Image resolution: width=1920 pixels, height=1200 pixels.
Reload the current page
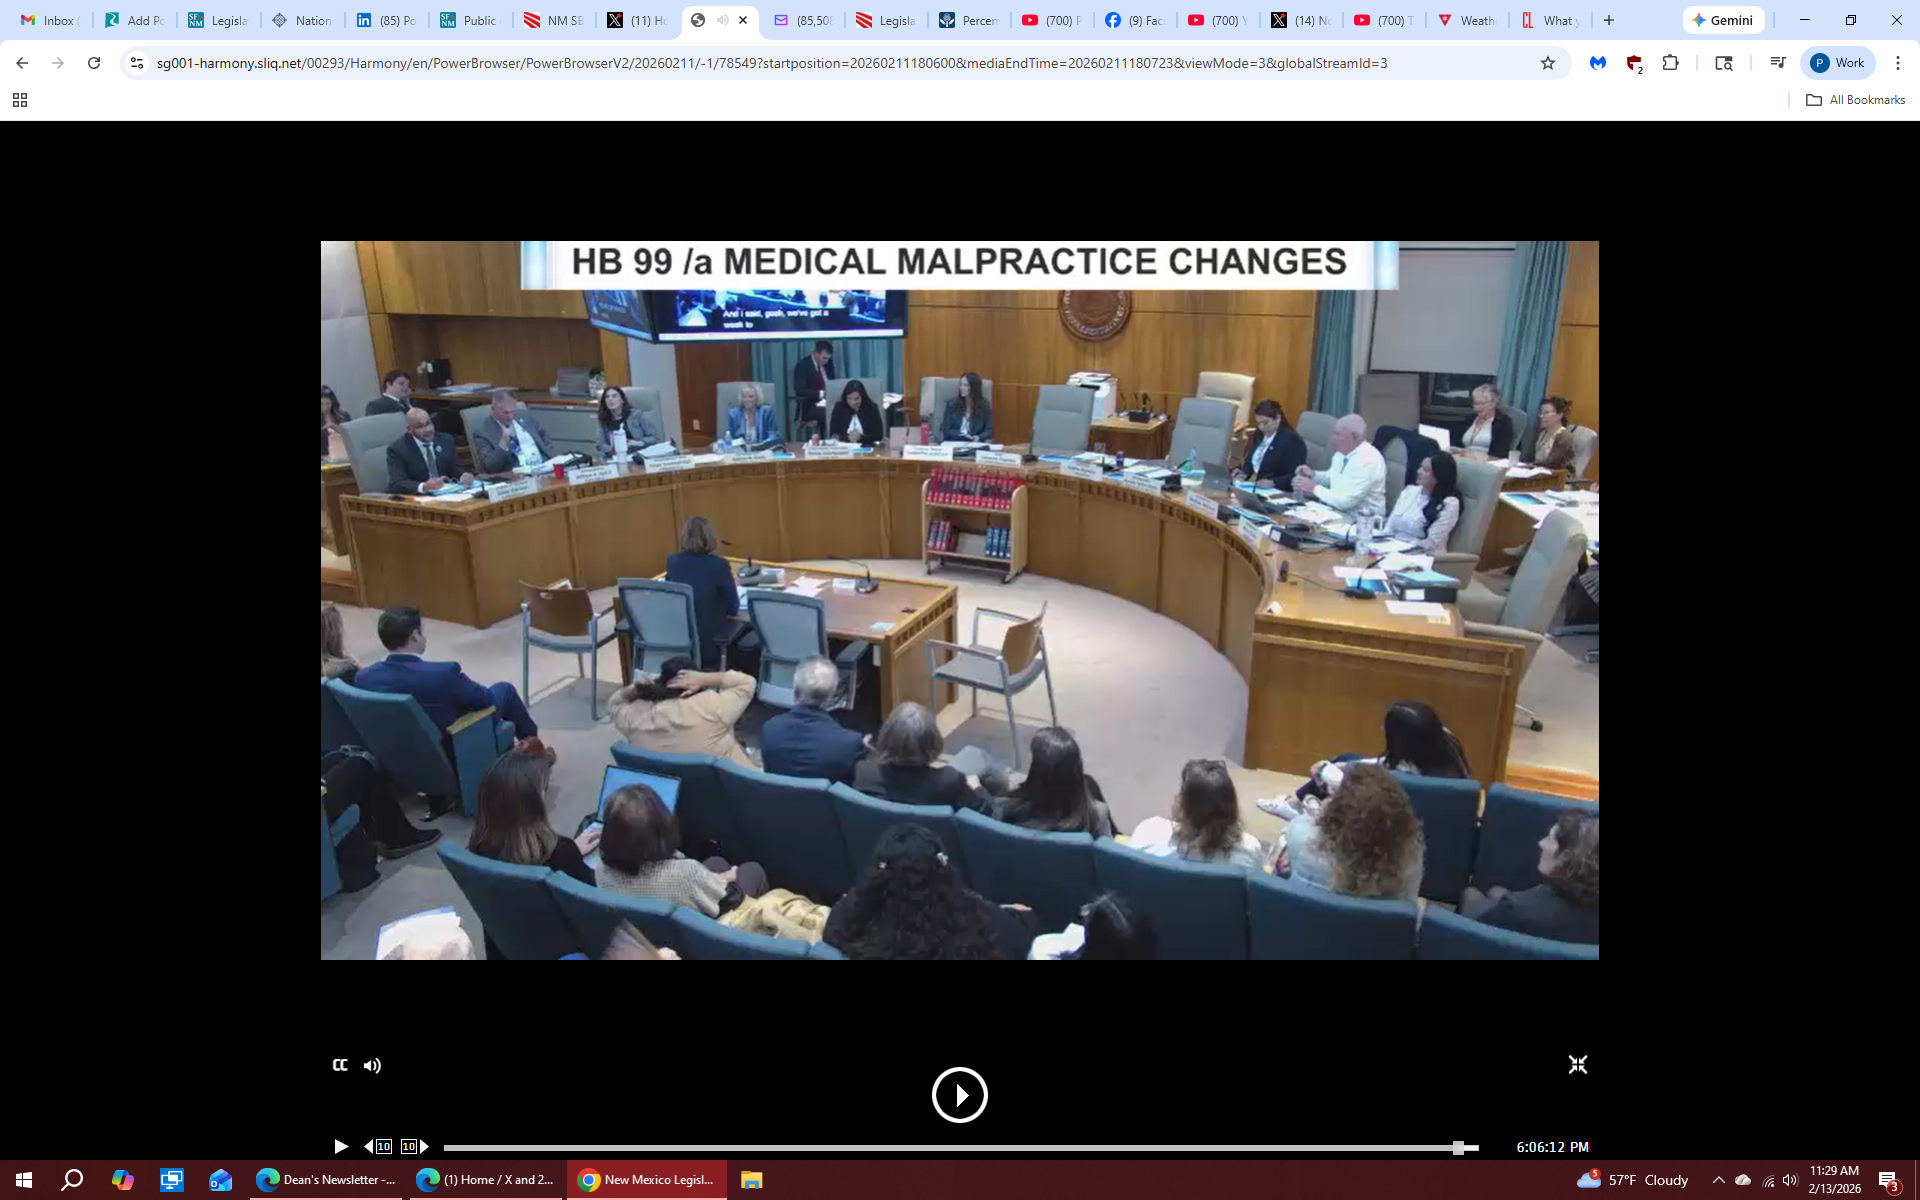(94, 63)
